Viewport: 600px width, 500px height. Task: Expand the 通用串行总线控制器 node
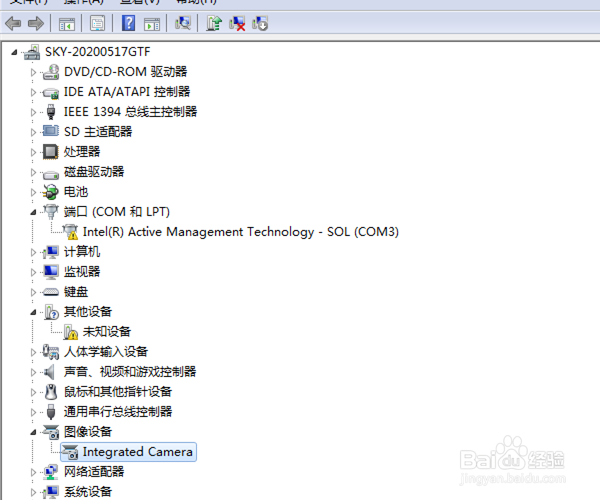tap(33, 412)
